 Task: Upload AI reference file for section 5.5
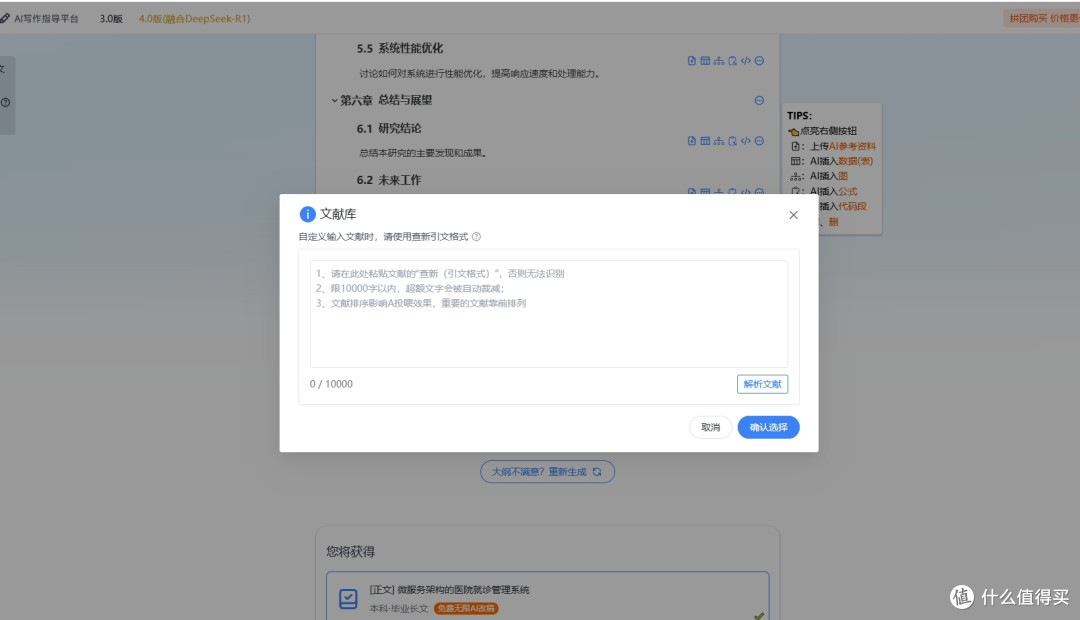pyautogui.click(x=692, y=61)
